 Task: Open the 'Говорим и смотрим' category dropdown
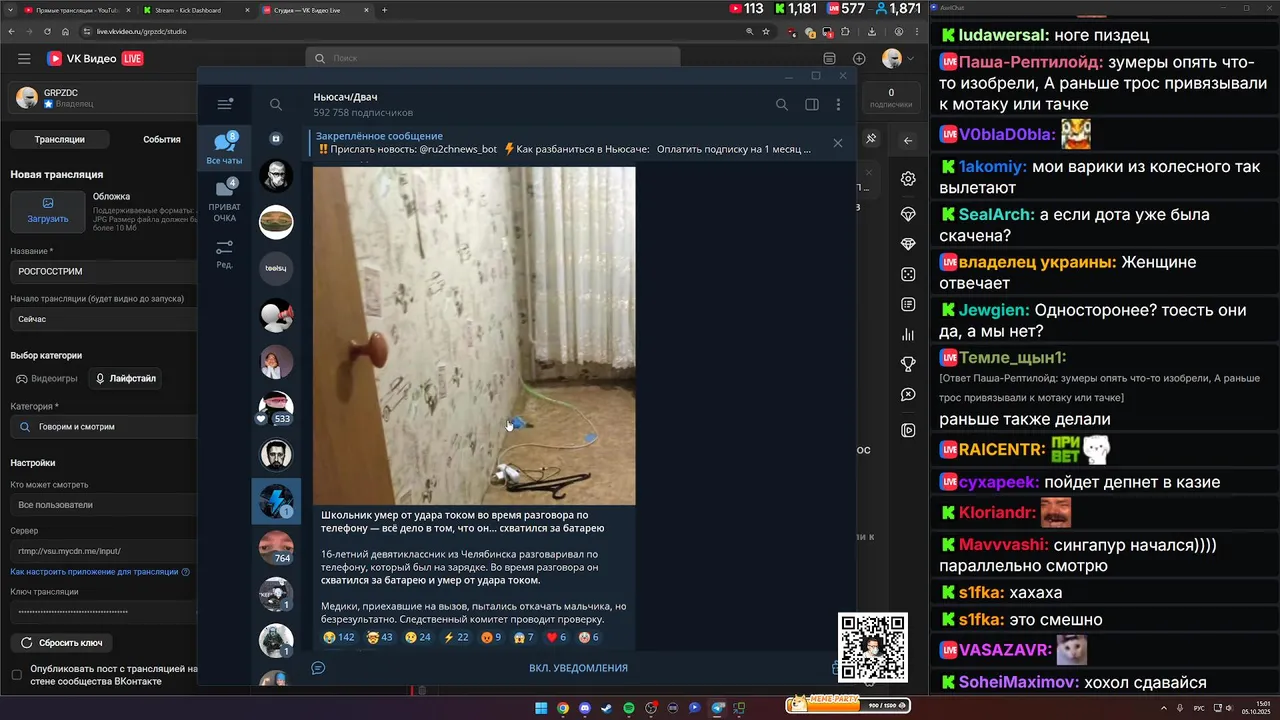104,427
